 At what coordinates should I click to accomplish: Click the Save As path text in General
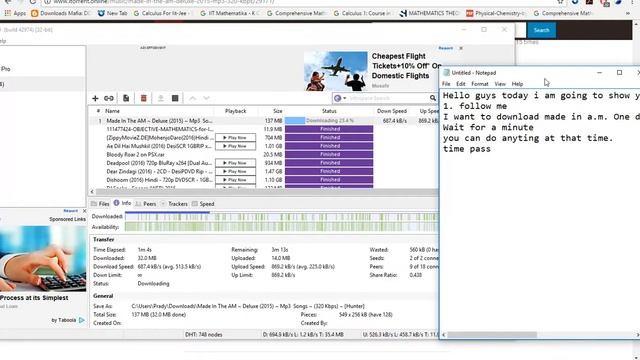click(x=248, y=306)
